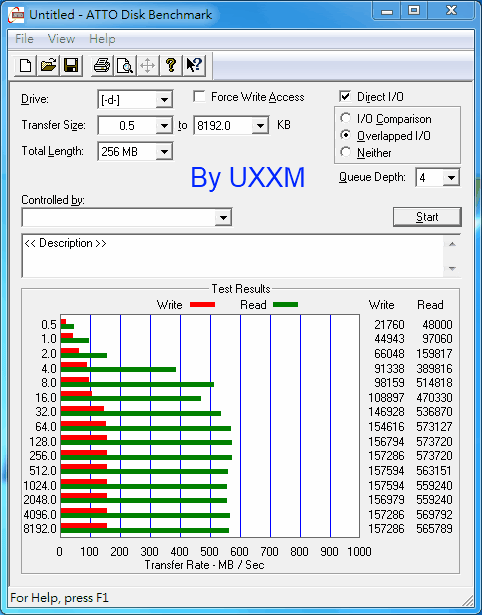Image resolution: width=482 pixels, height=615 pixels.
Task: Close the ATTO Disk Benchmark window
Action: pyautogui.click(x=451, y=11)
